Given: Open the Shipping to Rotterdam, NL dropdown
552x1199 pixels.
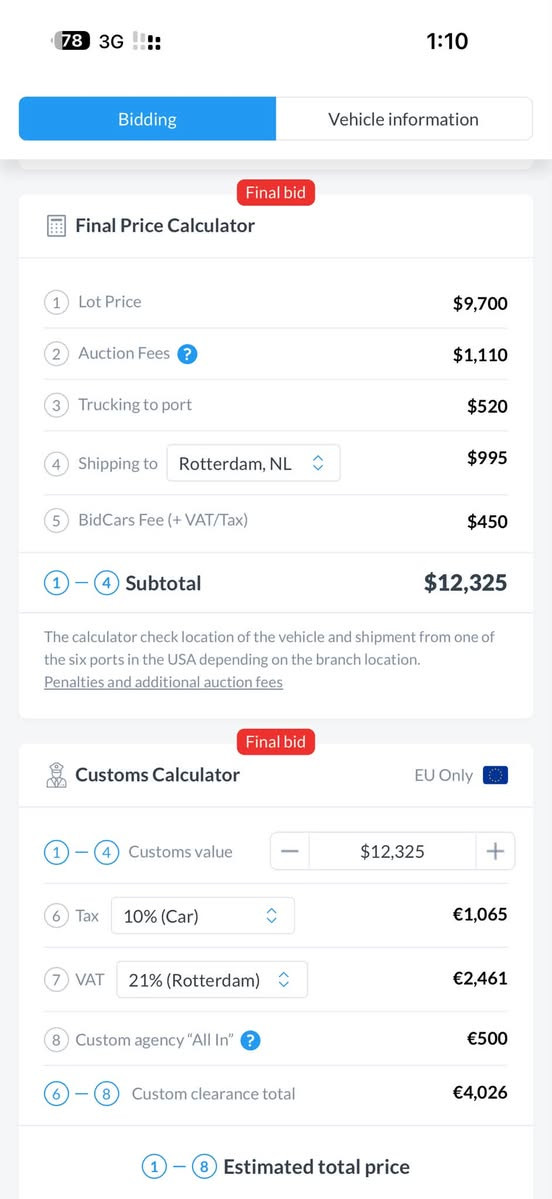Looking at the screenshot, I should point(254,463).
